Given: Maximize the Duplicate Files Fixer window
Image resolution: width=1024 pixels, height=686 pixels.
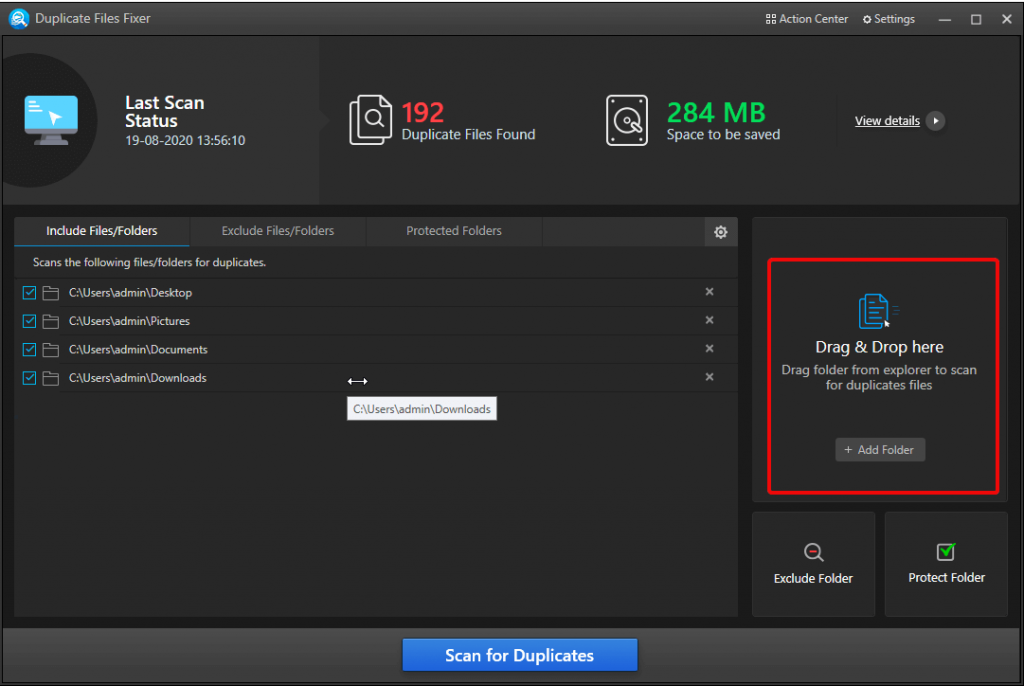Looking at the screenshot, I should 976,20.
